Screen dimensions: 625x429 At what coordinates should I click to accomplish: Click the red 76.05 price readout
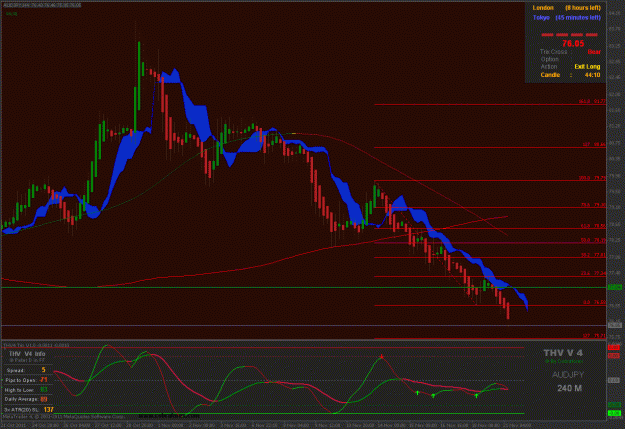(x=573, y=43)
